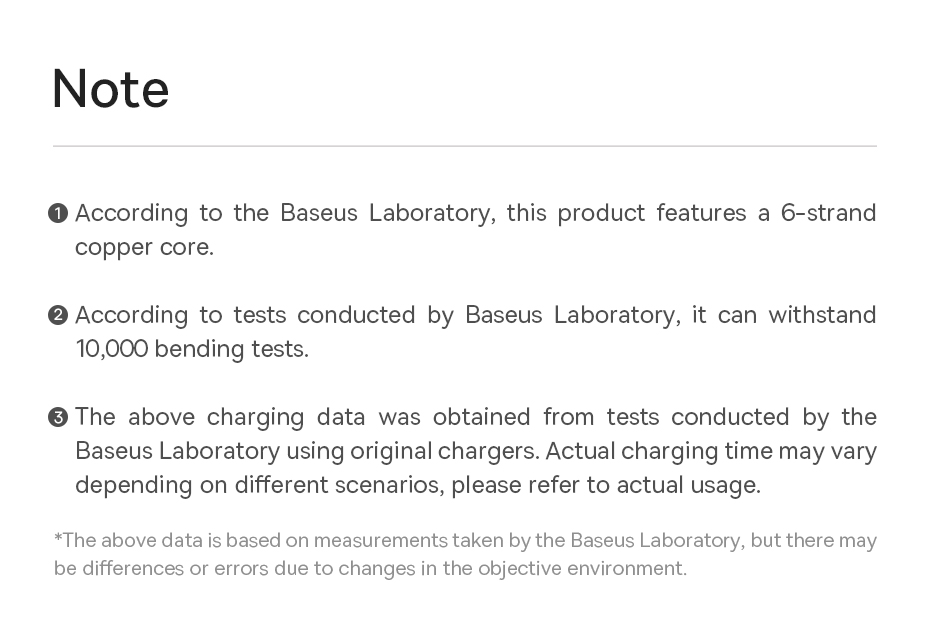Click 'Baseus Laboratory' in the first note

385,213
